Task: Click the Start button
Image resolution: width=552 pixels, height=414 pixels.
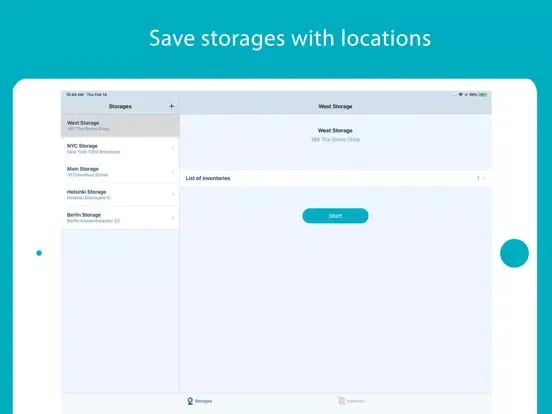Action: [x=335, y=216]
